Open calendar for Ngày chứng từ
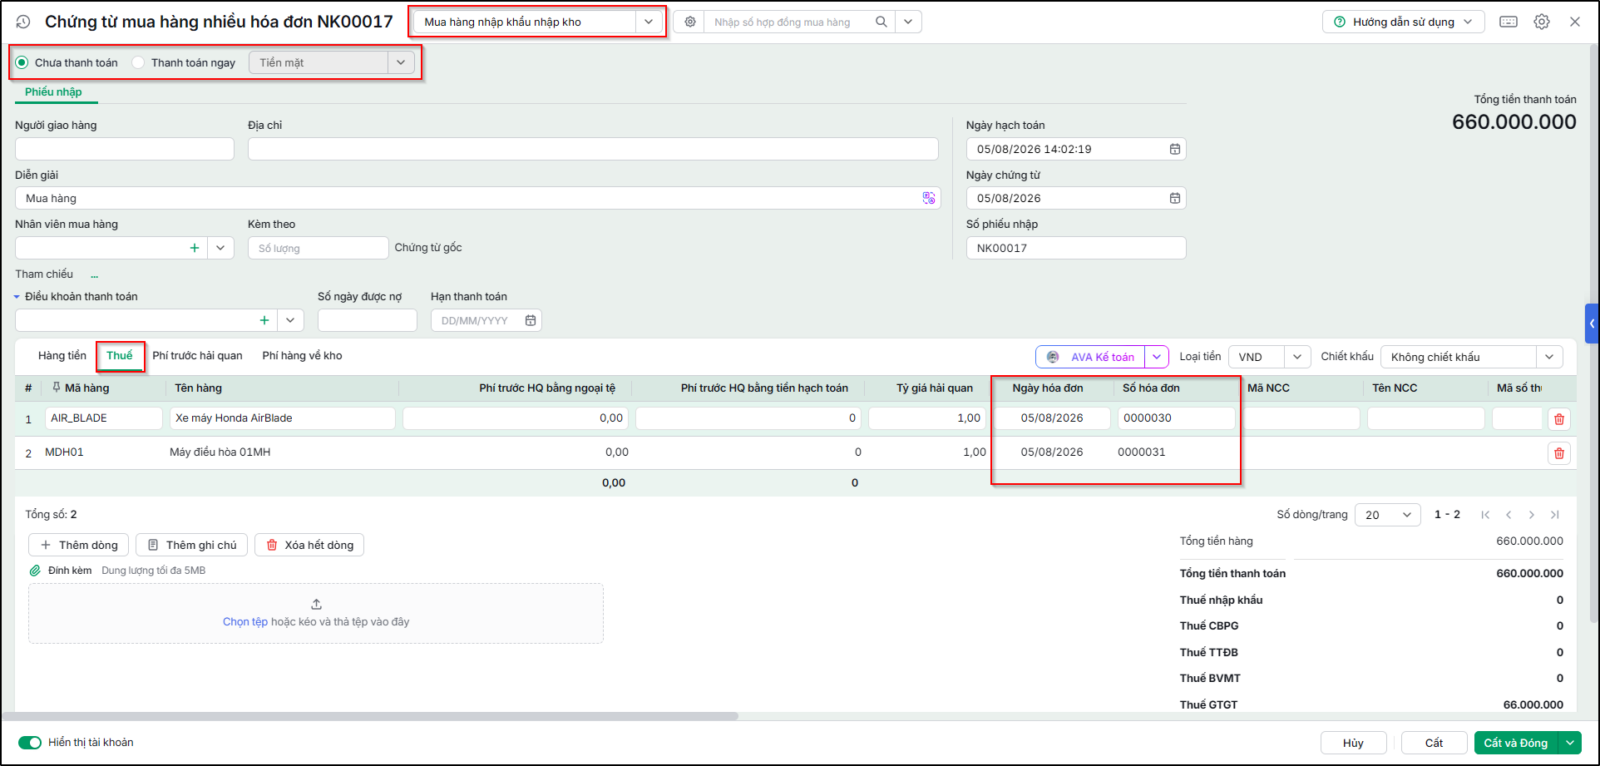Viewport: 1600px width, 766px height. pyautogui.click(x=1175, y=198)
